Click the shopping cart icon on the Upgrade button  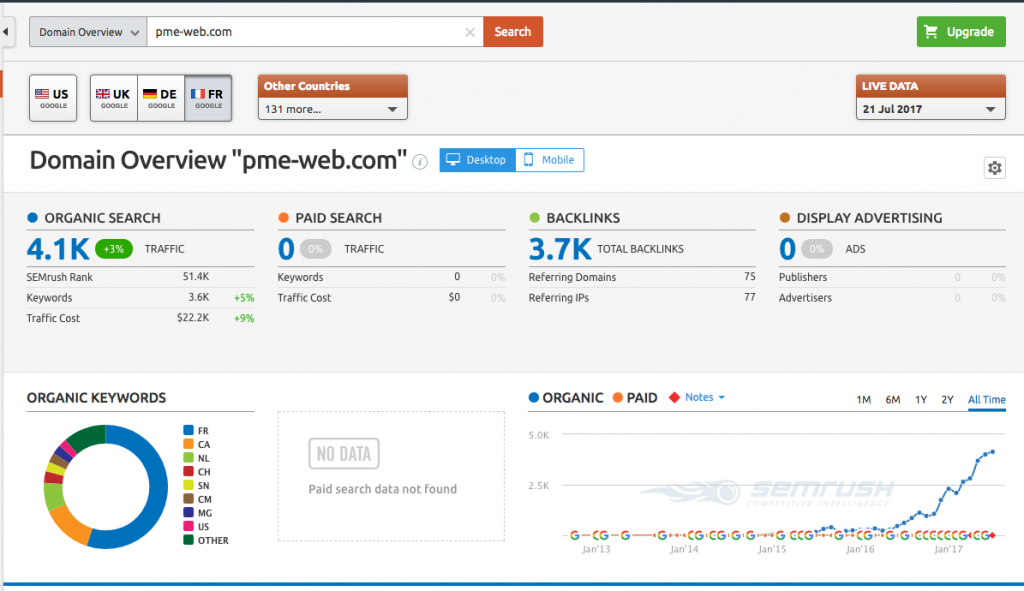point(931,31)
